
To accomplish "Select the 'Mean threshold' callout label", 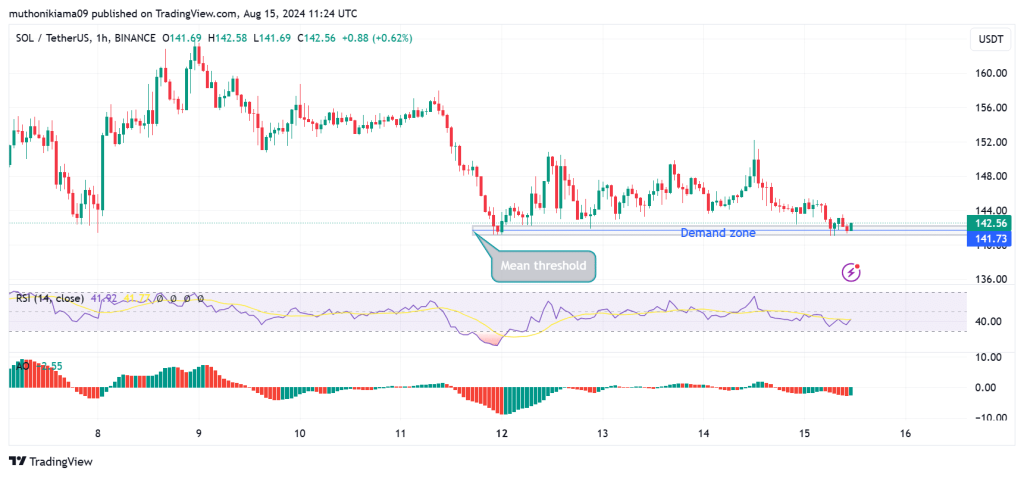I will 543,266.
